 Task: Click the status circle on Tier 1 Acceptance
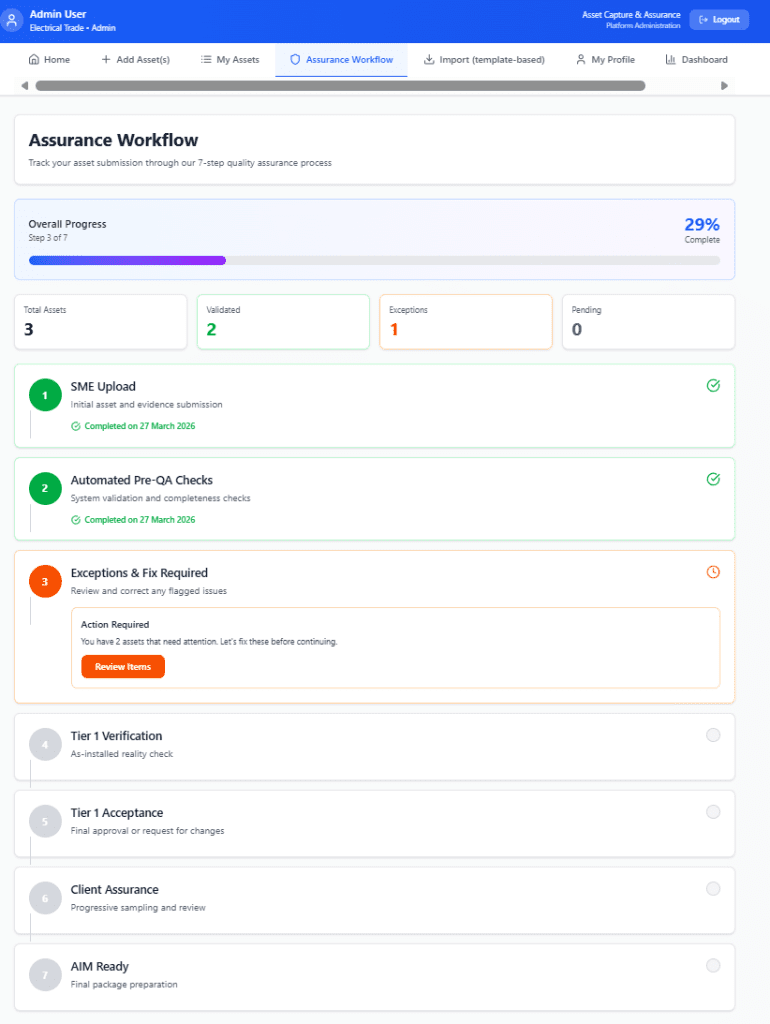tap(713, 812)
